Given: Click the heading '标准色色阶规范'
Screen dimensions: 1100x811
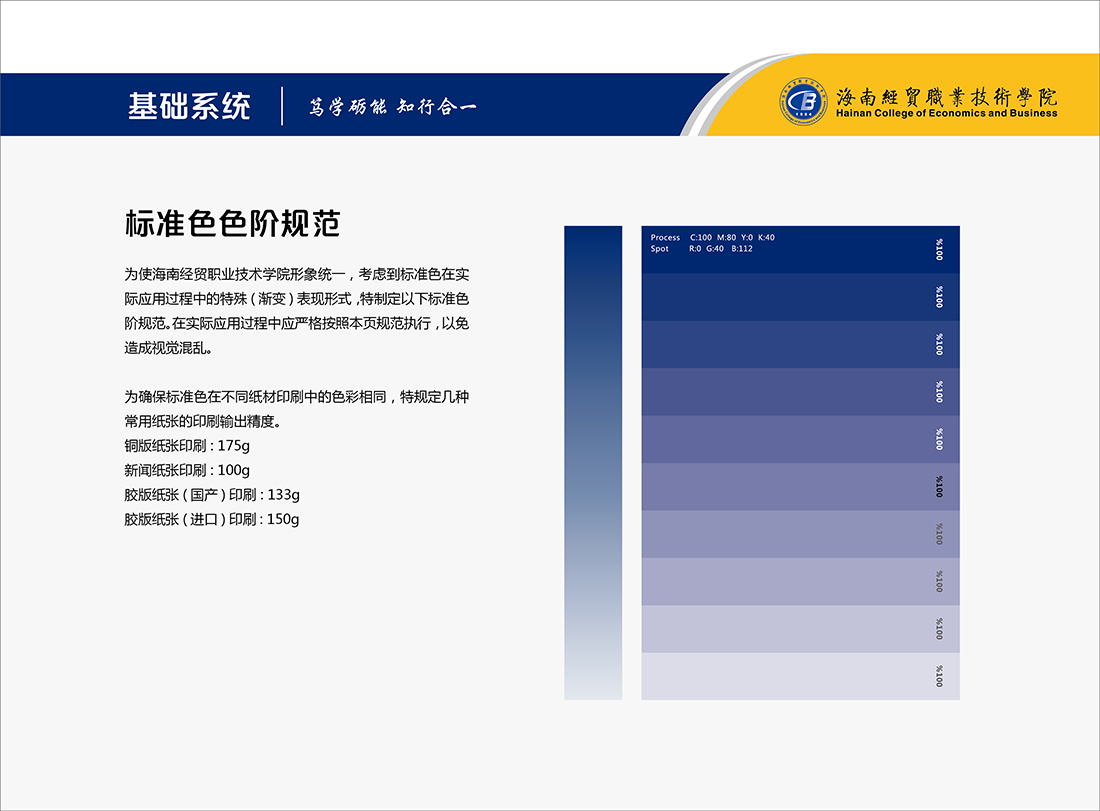Looking at the screenshot, I should click(233, 223).
